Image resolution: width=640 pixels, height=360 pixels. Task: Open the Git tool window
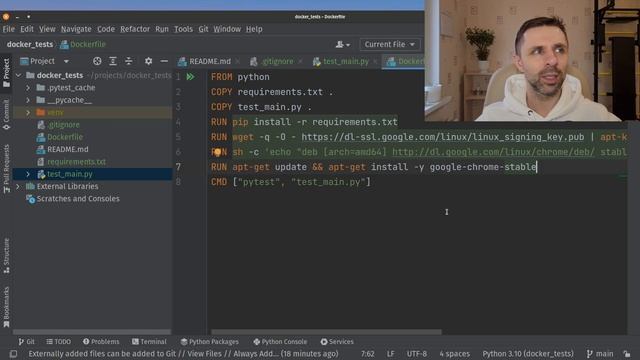pos(26,342)
